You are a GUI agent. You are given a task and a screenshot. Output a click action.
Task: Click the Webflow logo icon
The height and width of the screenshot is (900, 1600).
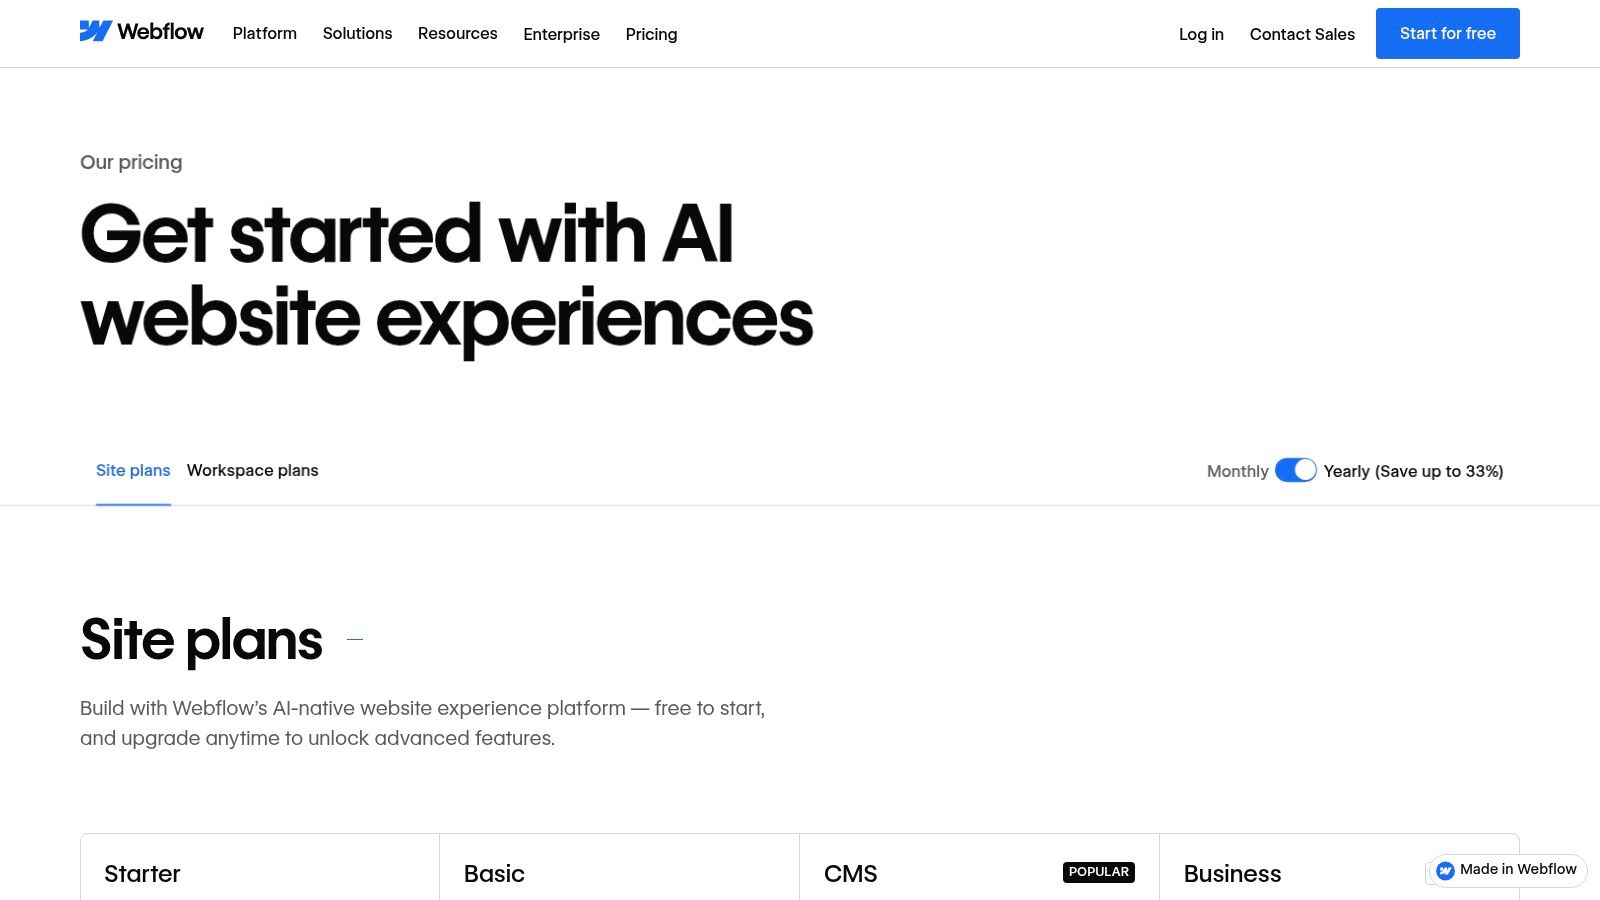[x=94, y=31]
